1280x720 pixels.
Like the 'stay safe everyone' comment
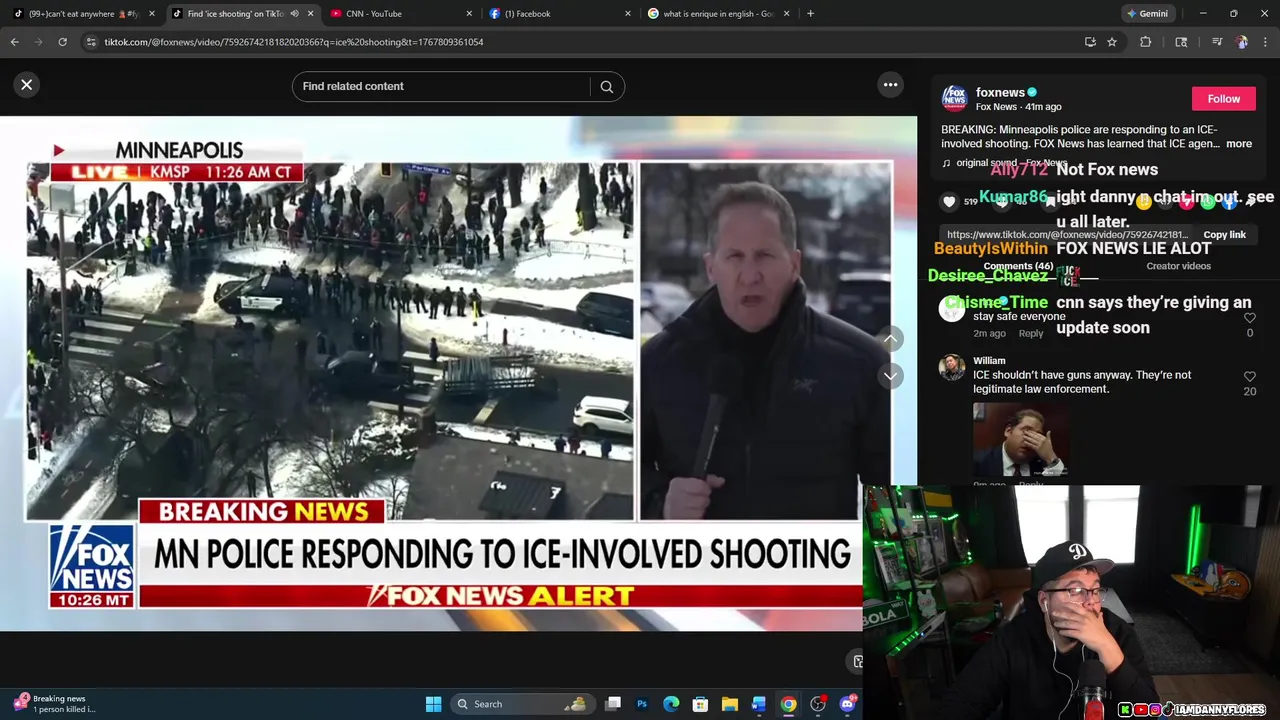click(x=1249, y=318)
